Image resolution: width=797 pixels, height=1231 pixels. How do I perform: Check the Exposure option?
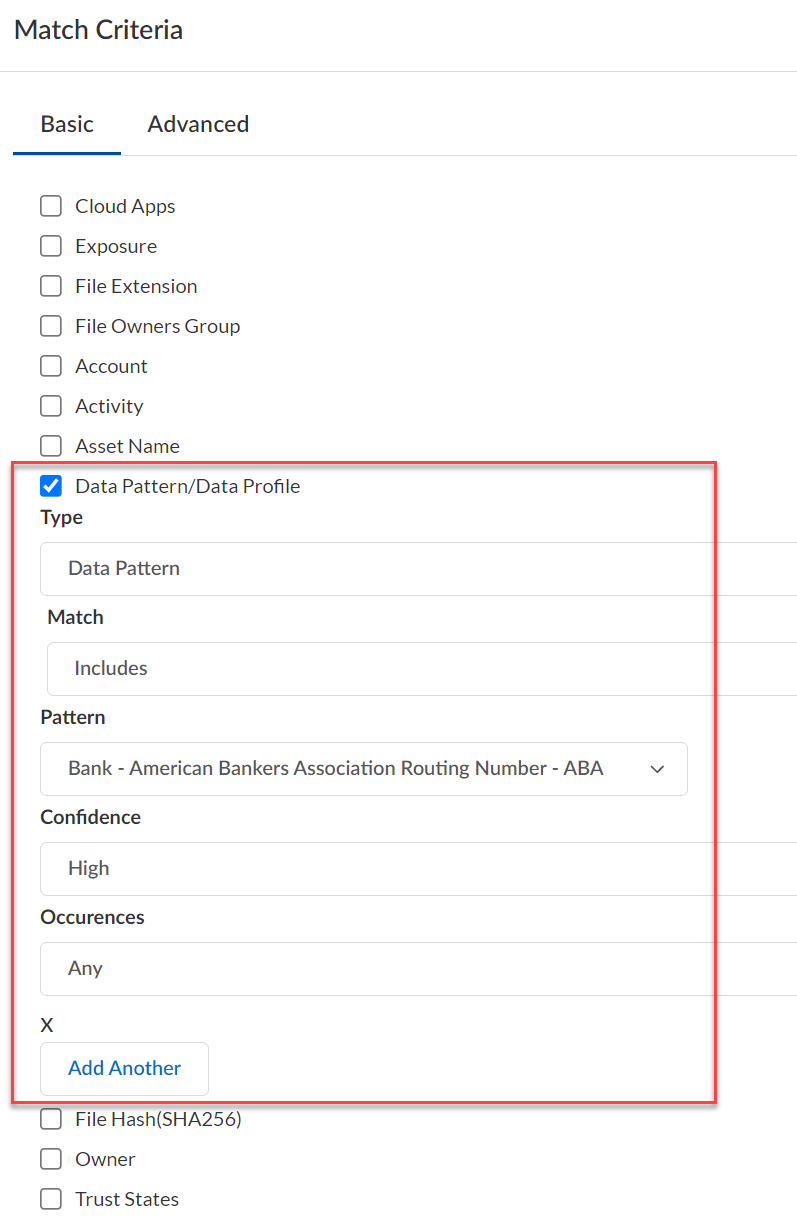pos(51,246)
